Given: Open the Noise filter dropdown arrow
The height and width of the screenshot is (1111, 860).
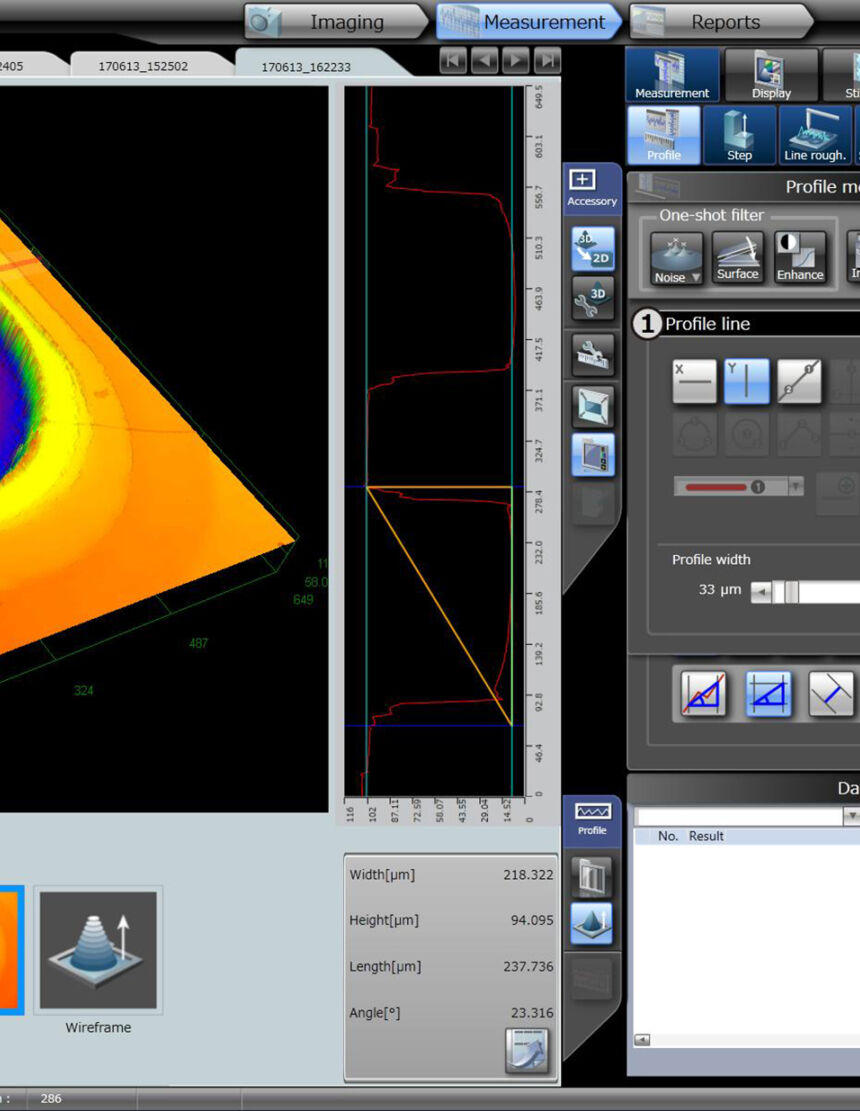Looking at the screenshot, I should pos(696,277).
